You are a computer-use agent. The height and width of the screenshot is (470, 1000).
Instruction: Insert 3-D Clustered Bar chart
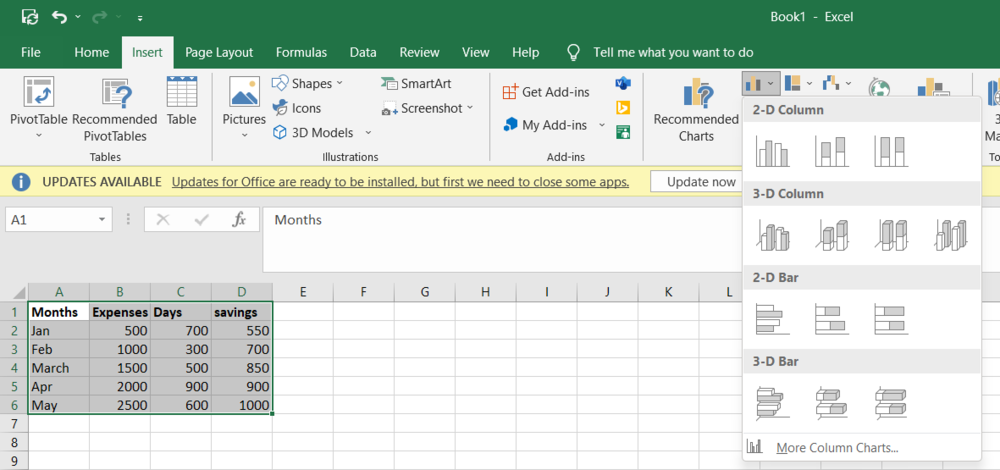pos(772,402)
